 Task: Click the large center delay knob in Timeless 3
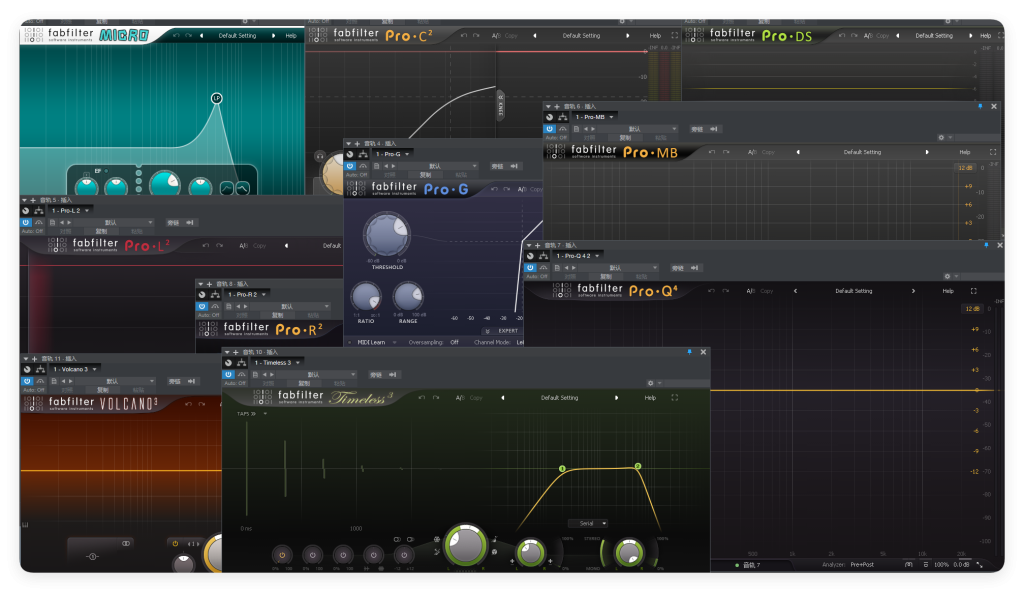466,545
